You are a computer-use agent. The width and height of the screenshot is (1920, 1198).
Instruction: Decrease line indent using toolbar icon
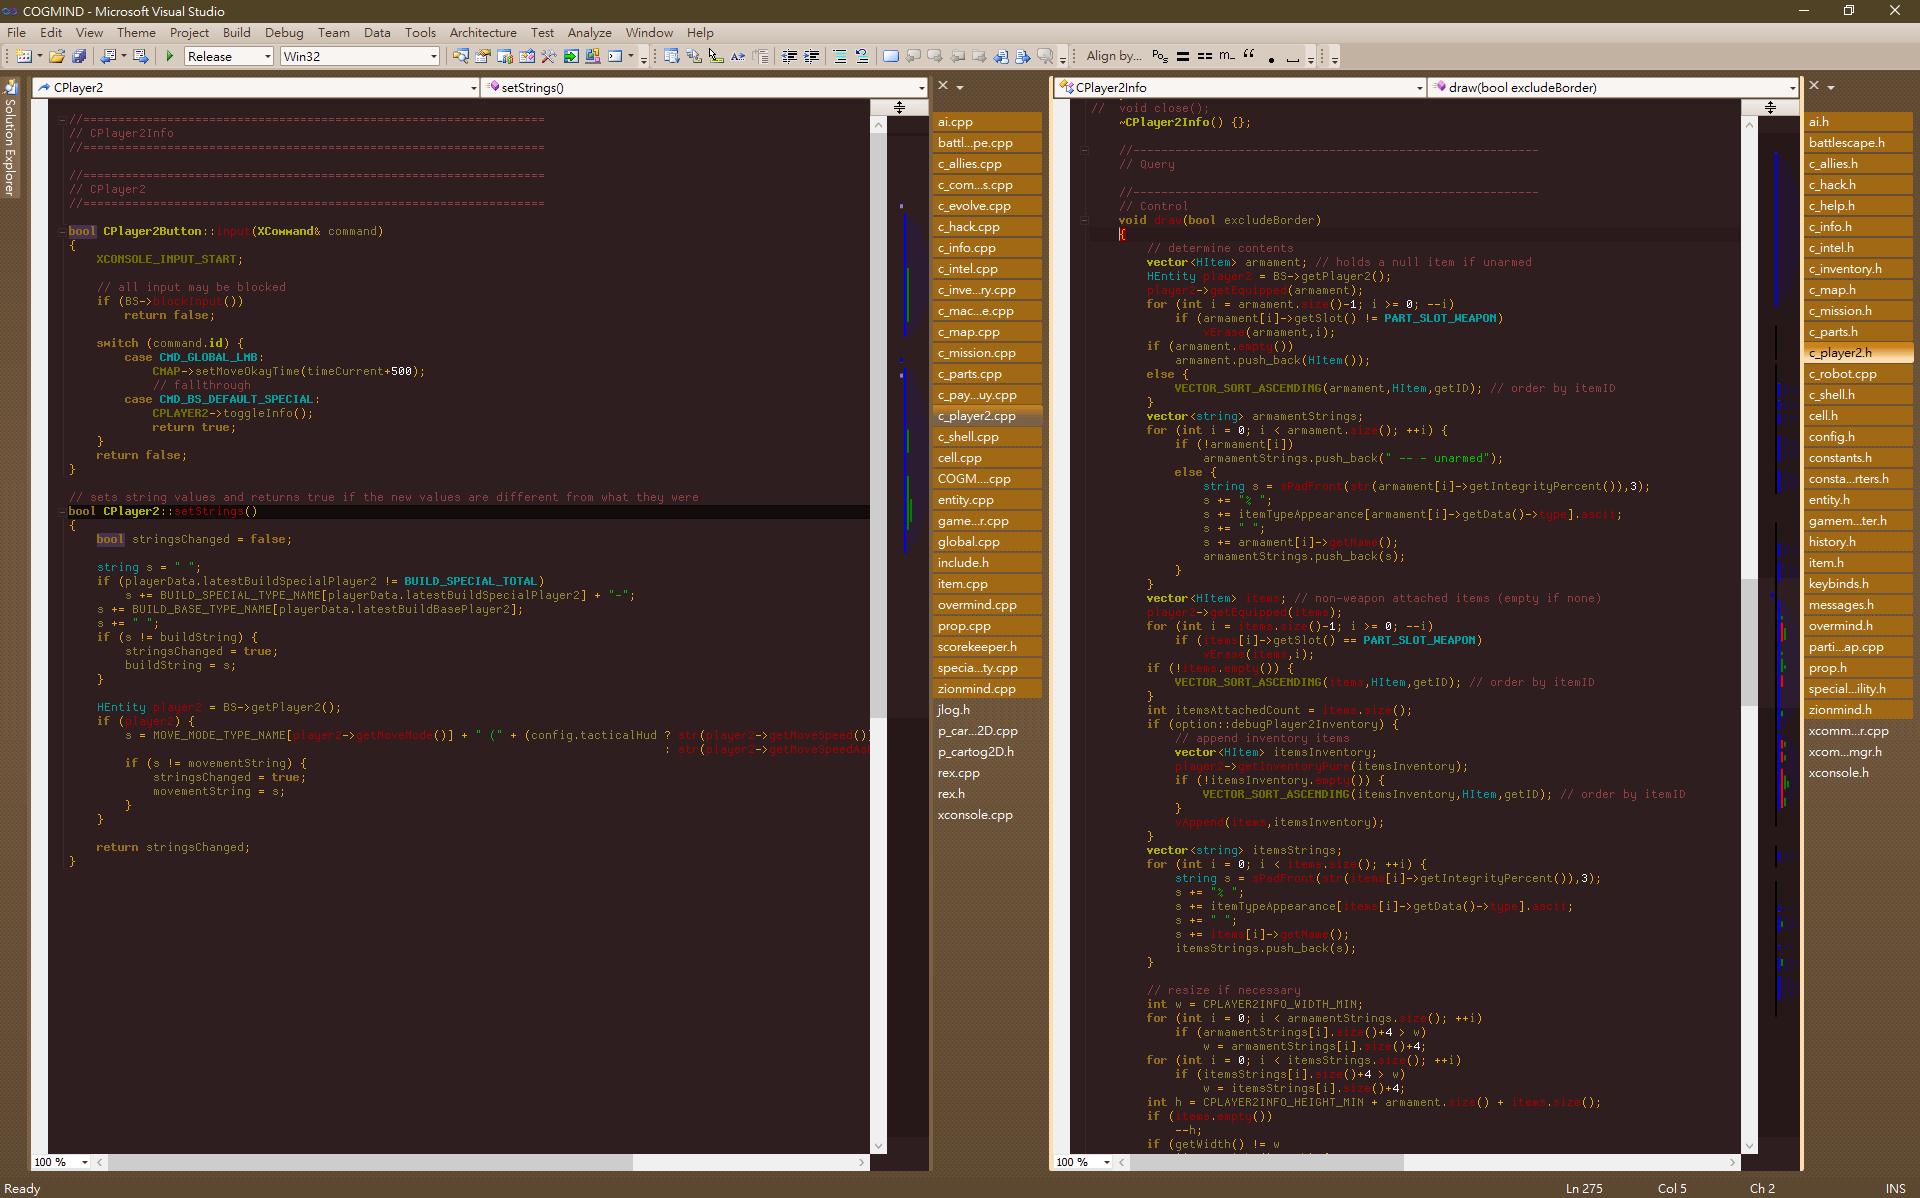tap(790, 56)
